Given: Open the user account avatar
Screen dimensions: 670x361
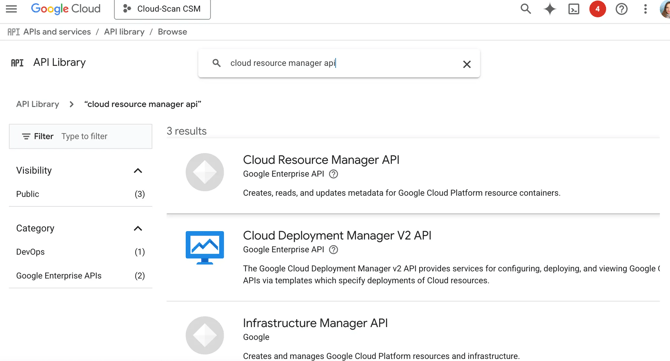Looking at the screenshot, I should 665,9.
